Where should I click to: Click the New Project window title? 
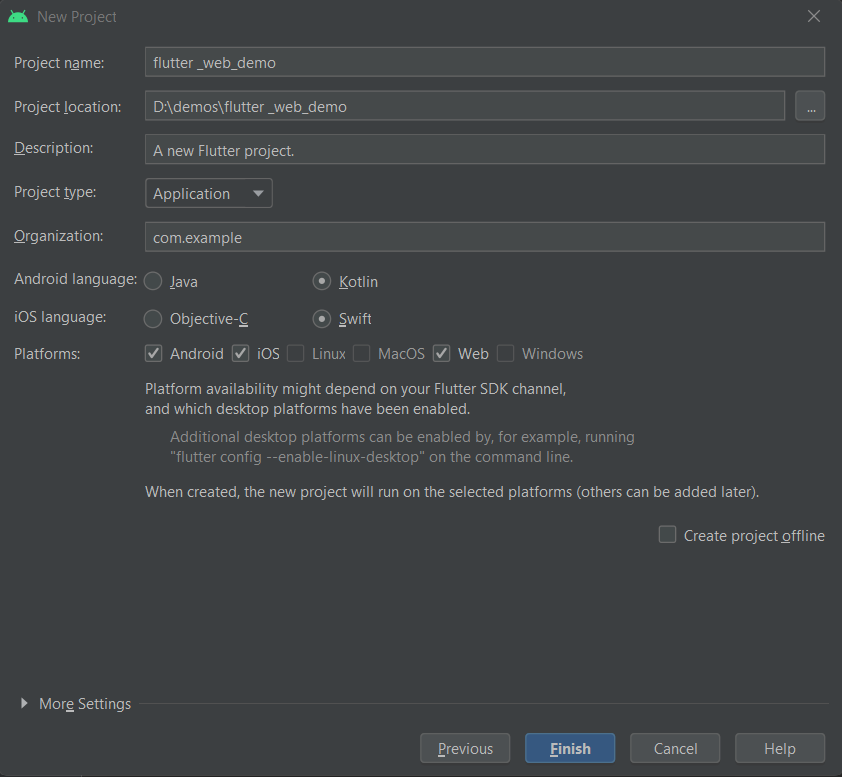(77, 17)
